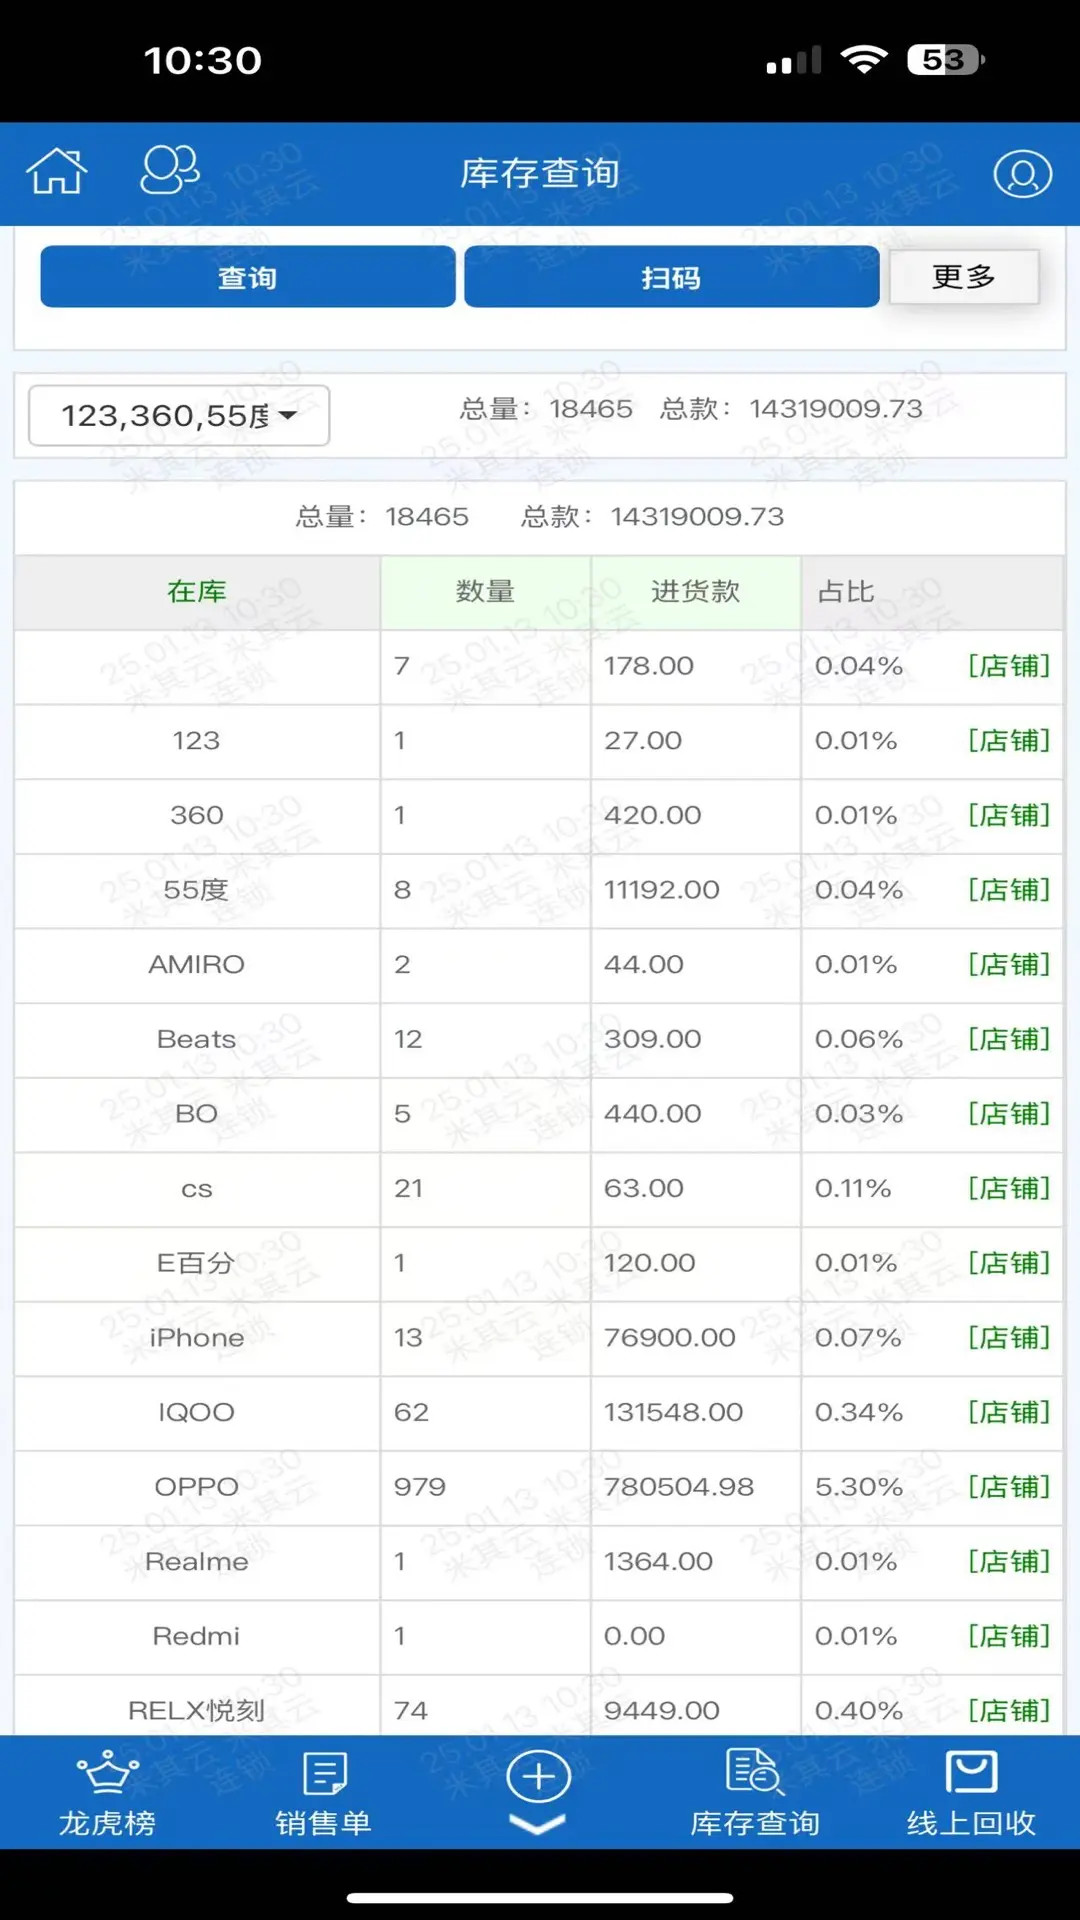Open 店铺 link for the IQOO row
The height and width of the screenshot is (1920, 1080).
pos(1008,1413)
